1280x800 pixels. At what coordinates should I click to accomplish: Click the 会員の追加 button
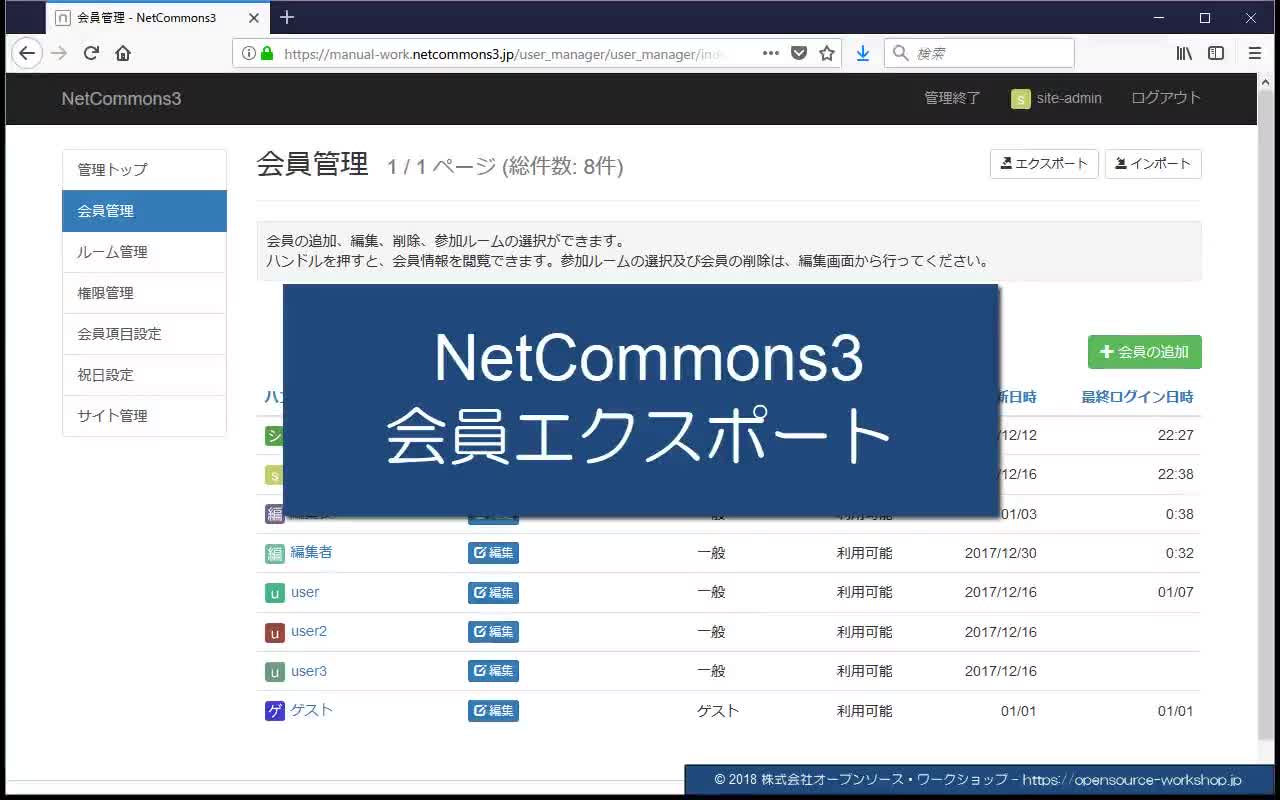tap(1144, 352)
